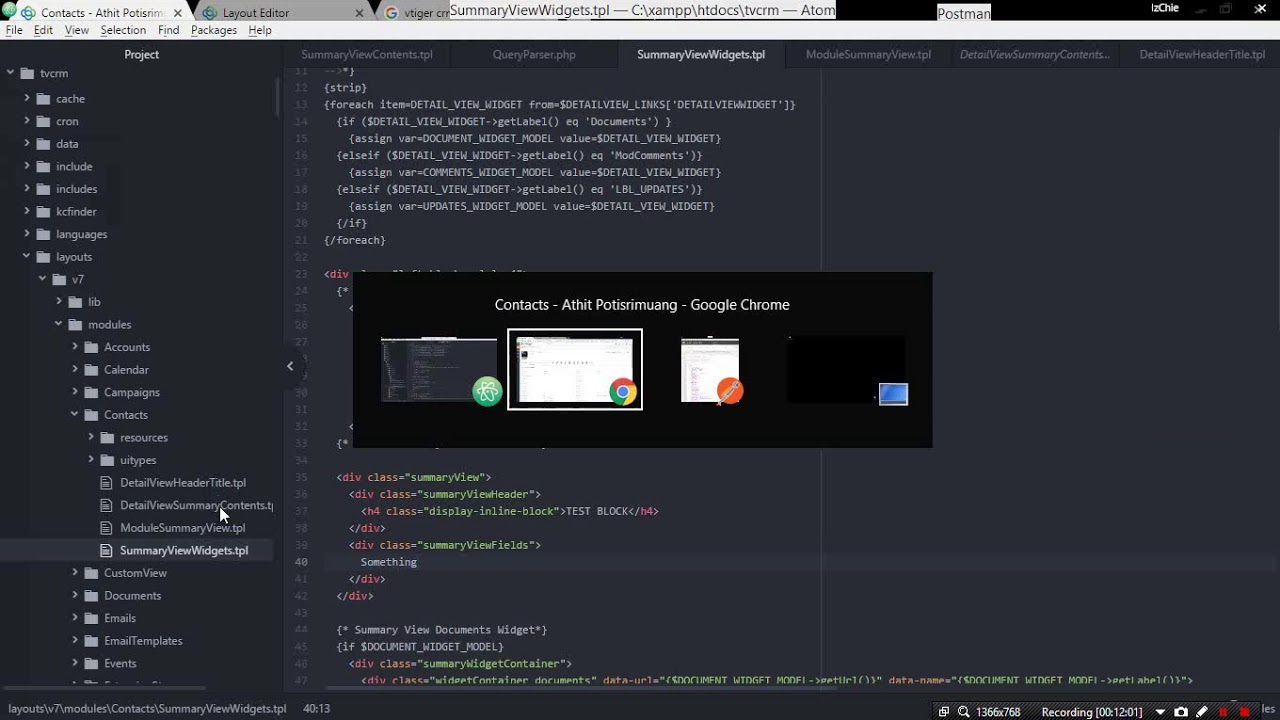Click the recorder window-select icon
Screen dimensions: 1280x720
943,712
